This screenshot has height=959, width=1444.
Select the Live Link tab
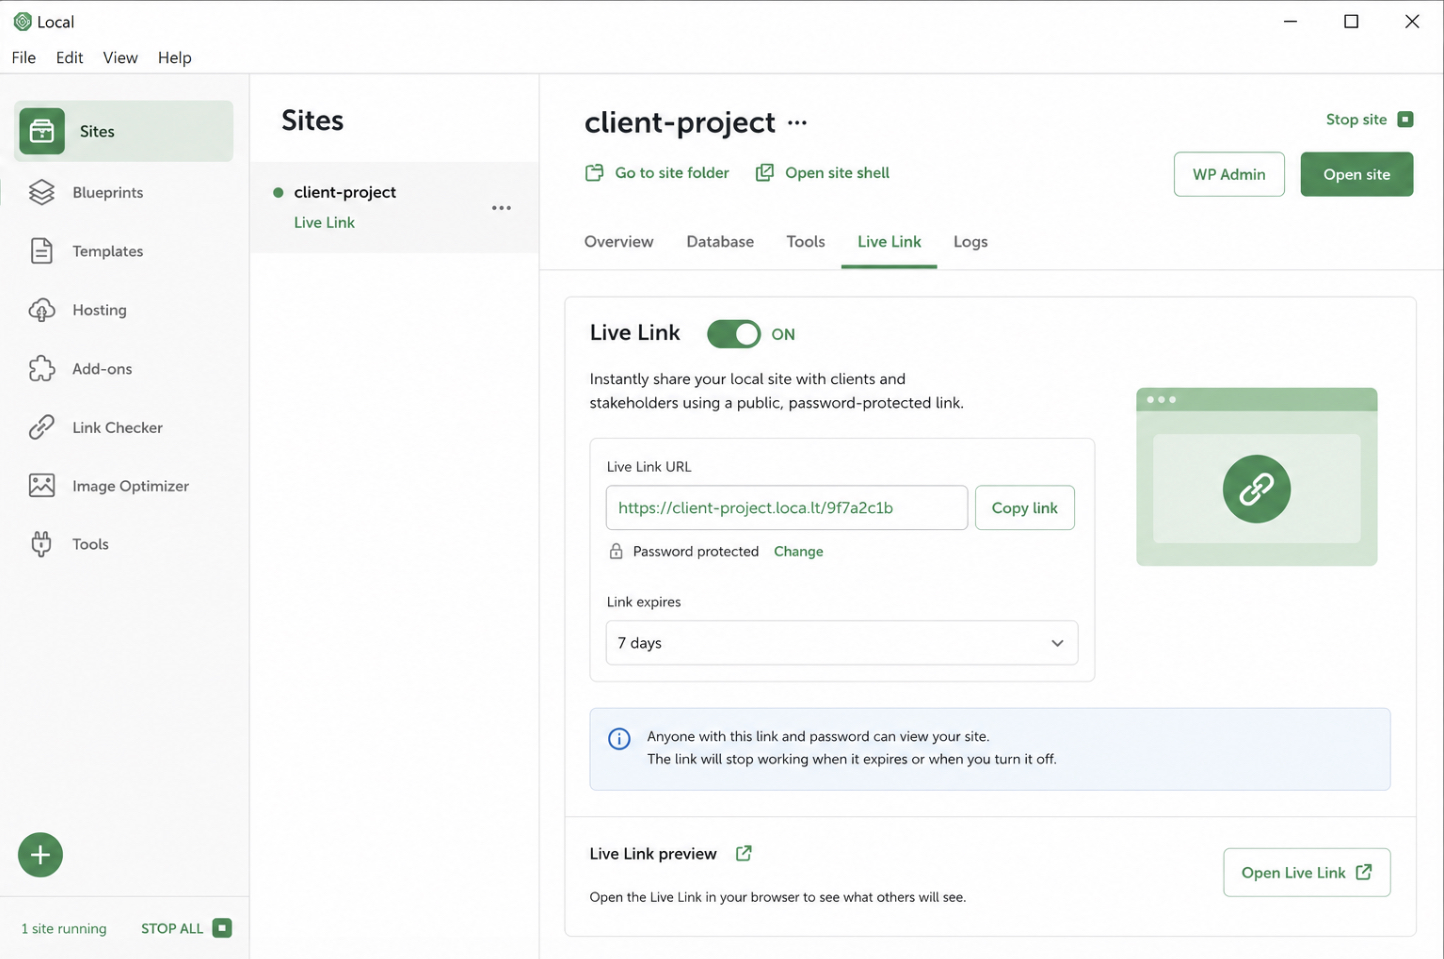point(889,242)
